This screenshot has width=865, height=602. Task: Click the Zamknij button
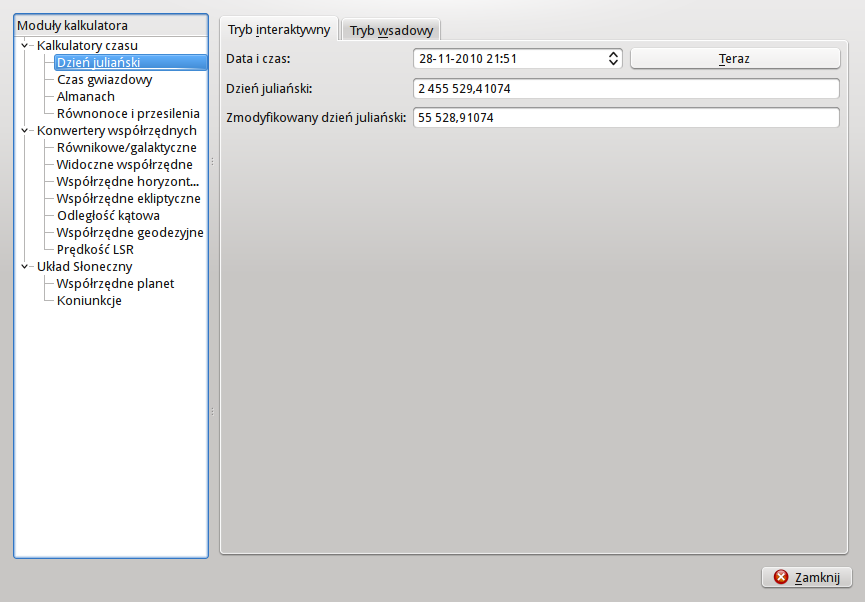coord(807,578)
